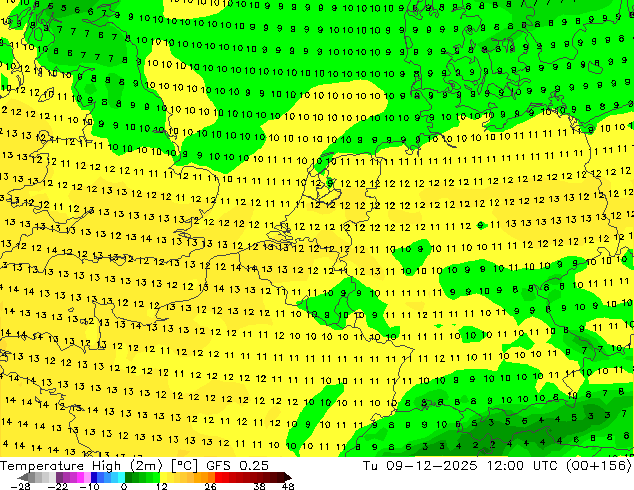634x490 pixels.
Task: Pick the bright yellow swatch in the legend
Action: tap(163, 477)
